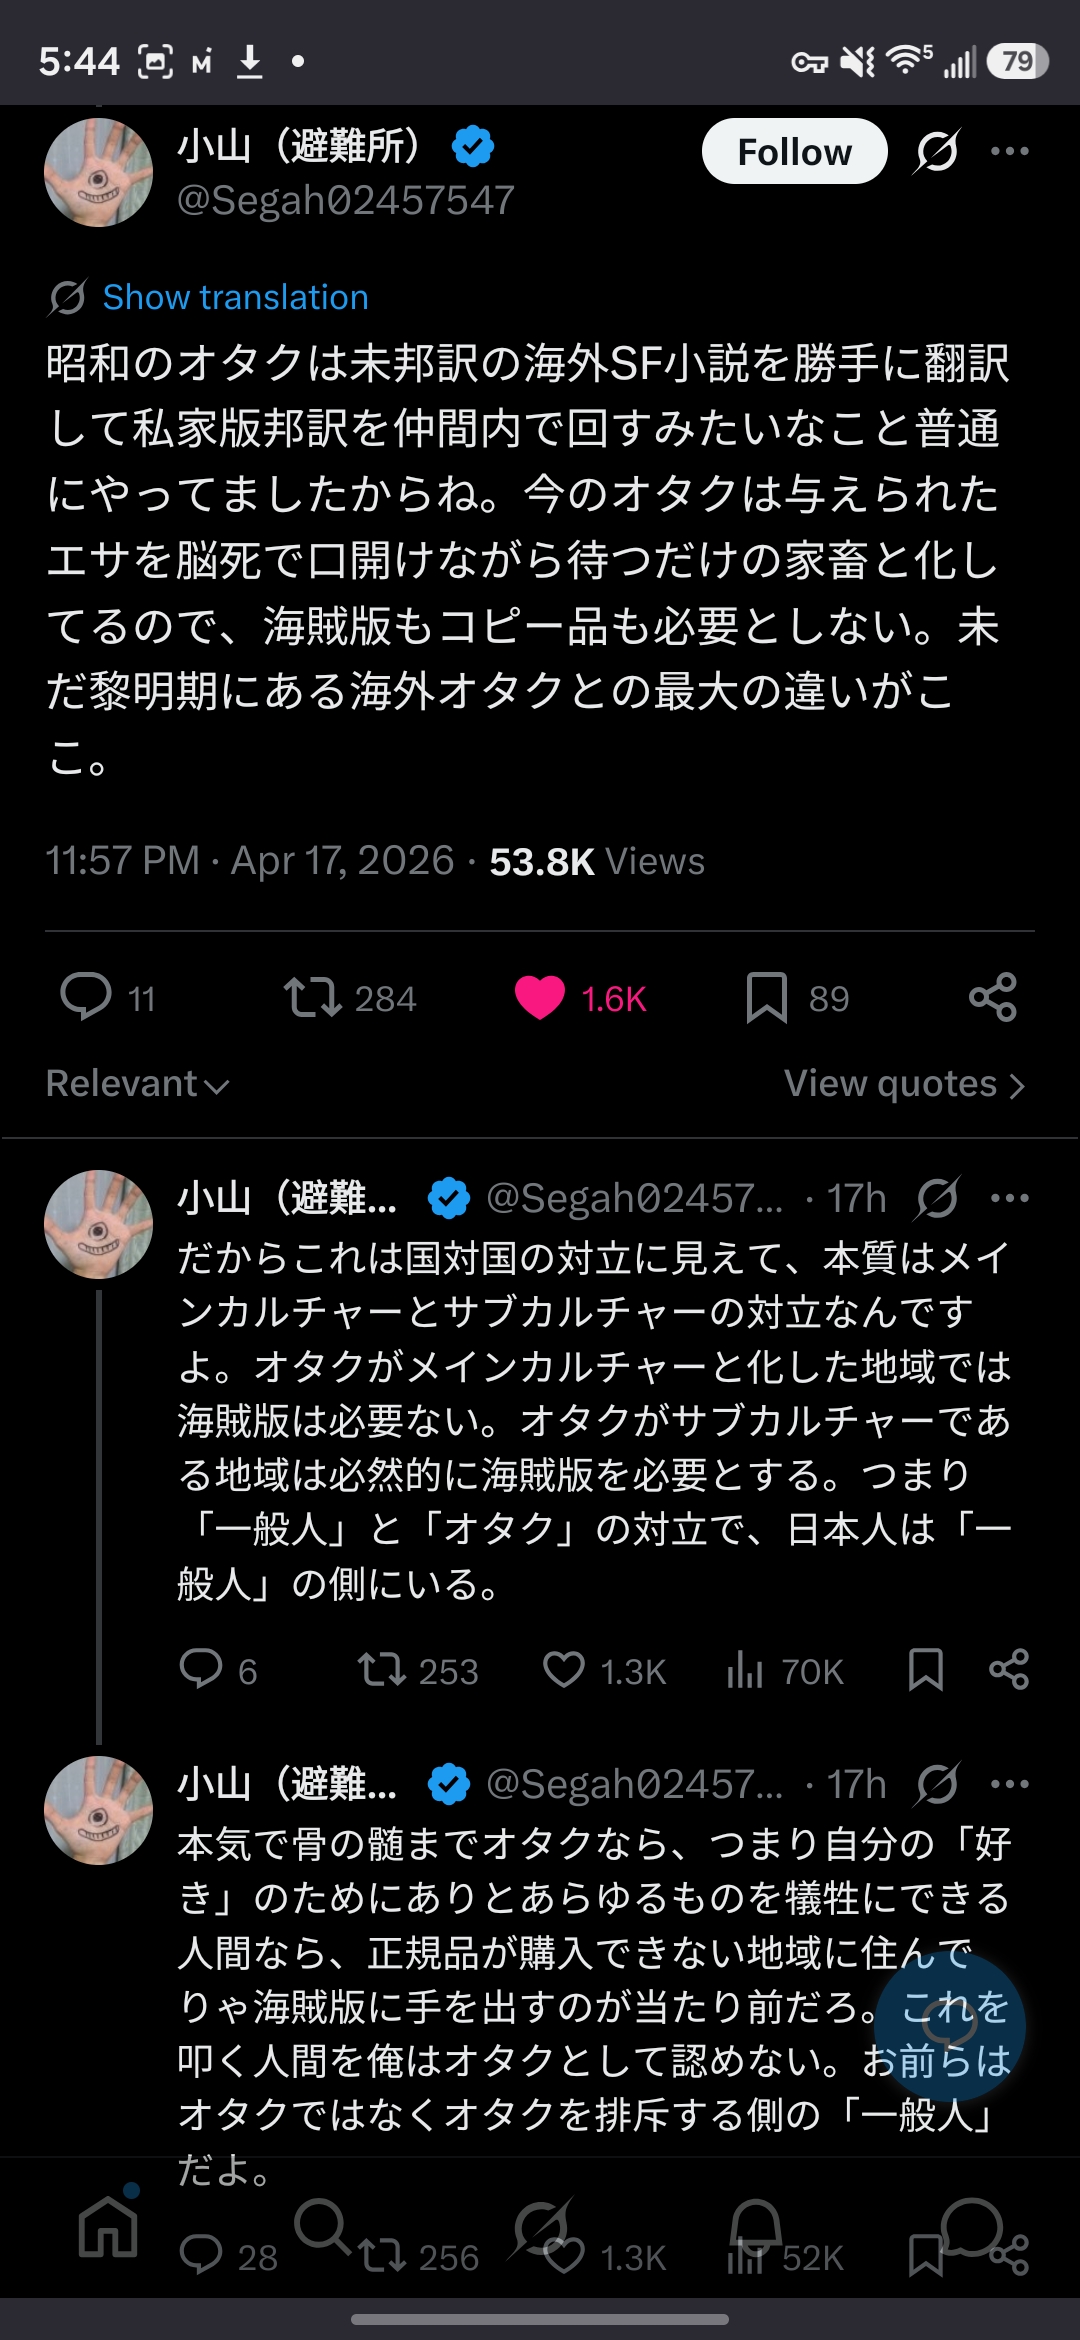Tap the floating reply compose button

(949, 2027)
